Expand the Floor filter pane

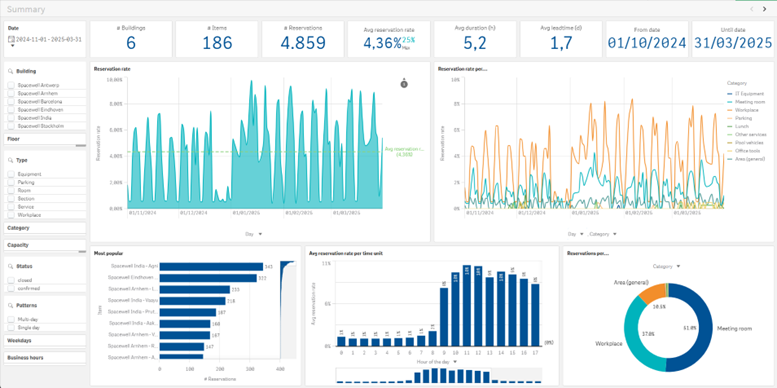(x=45, y=139)
